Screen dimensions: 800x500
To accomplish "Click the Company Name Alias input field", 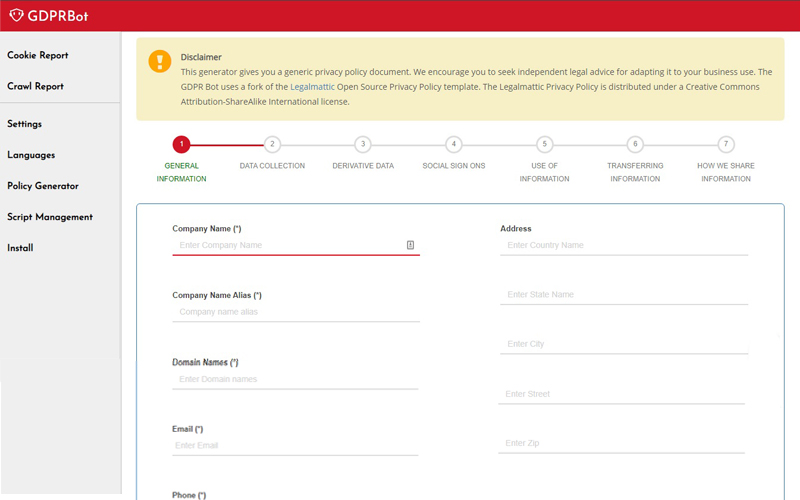I will [295, 312].
